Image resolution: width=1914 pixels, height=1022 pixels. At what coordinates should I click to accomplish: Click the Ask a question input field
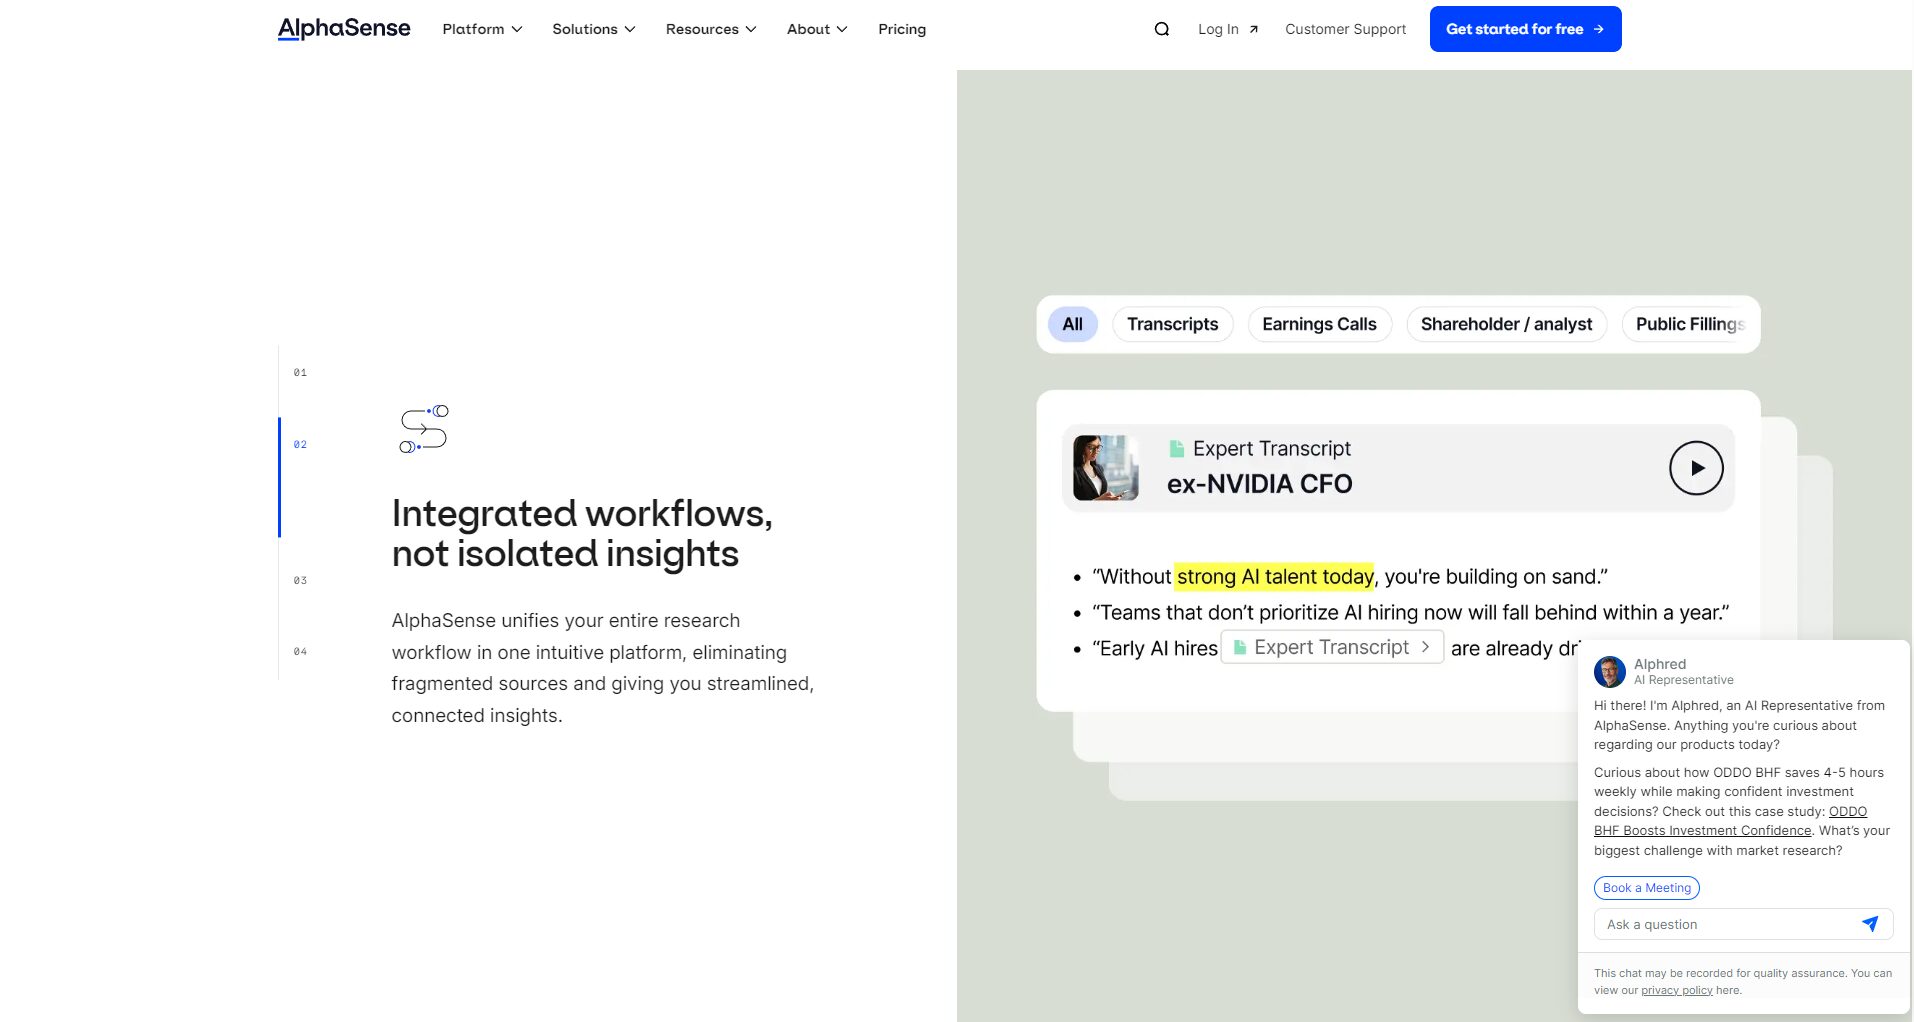[1725, 924]
